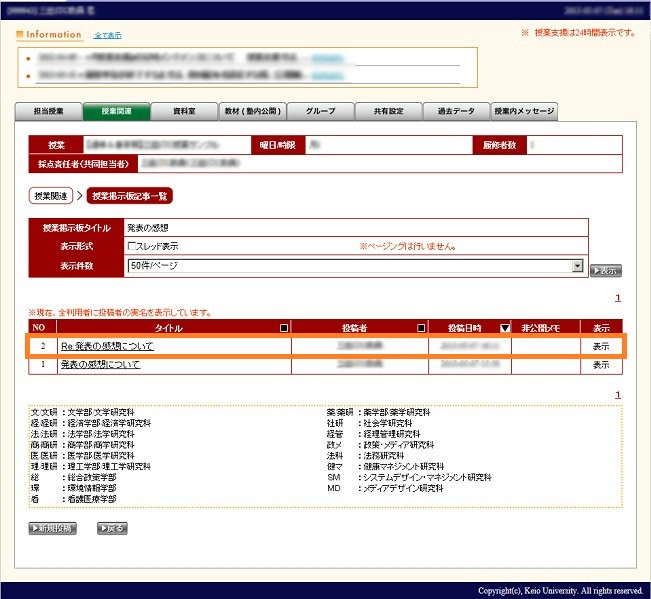Image resolution: width=651 pixels, height=599 pixels.
Task: Open the 共有設定 tab
Action: tap(388, 111)
